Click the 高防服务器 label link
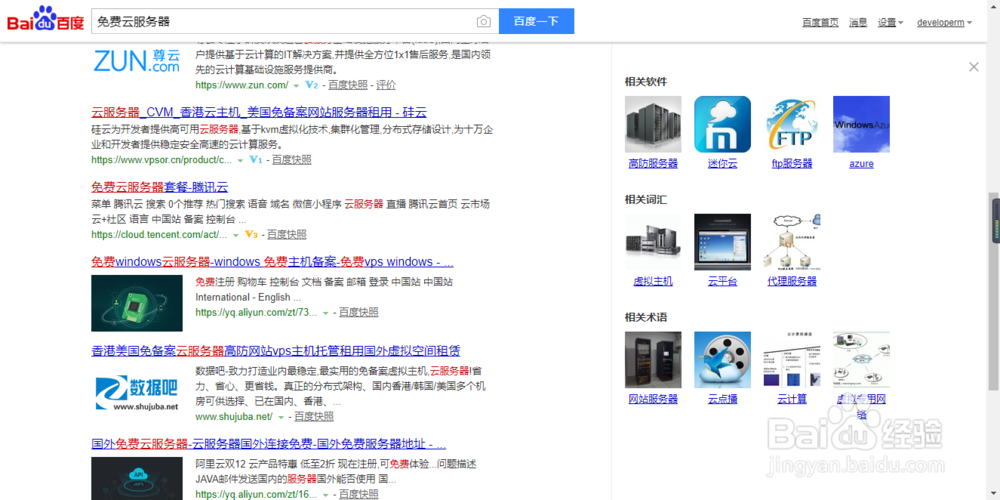The height and width of the screenshot is (500, 1000). (x=653, y=164)
